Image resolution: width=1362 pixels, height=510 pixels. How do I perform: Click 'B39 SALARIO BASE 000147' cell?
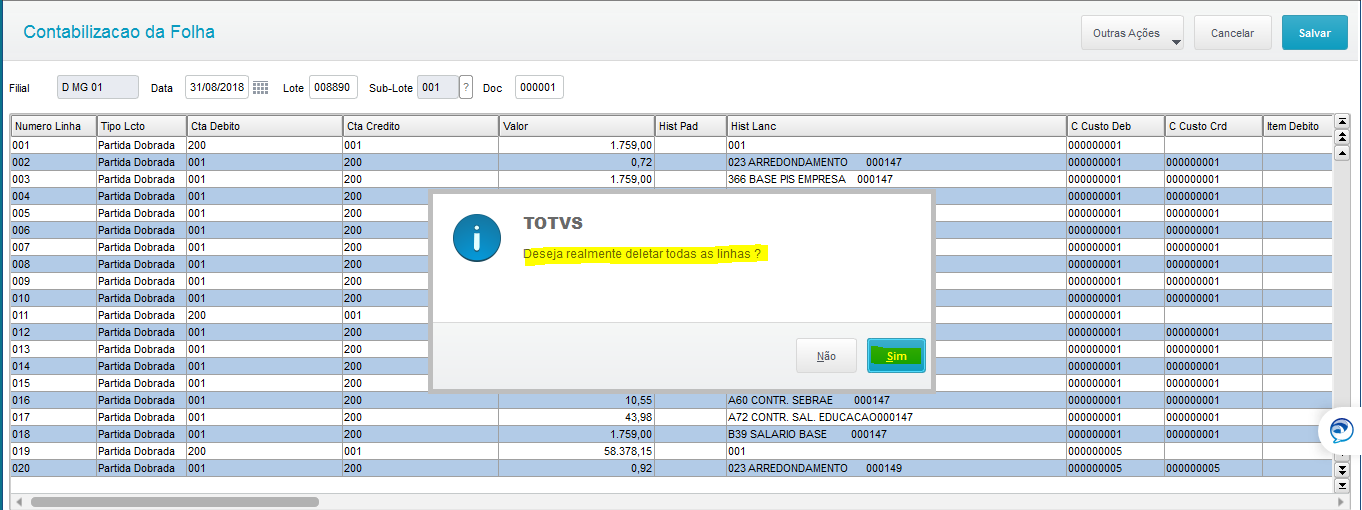(896, 434)
